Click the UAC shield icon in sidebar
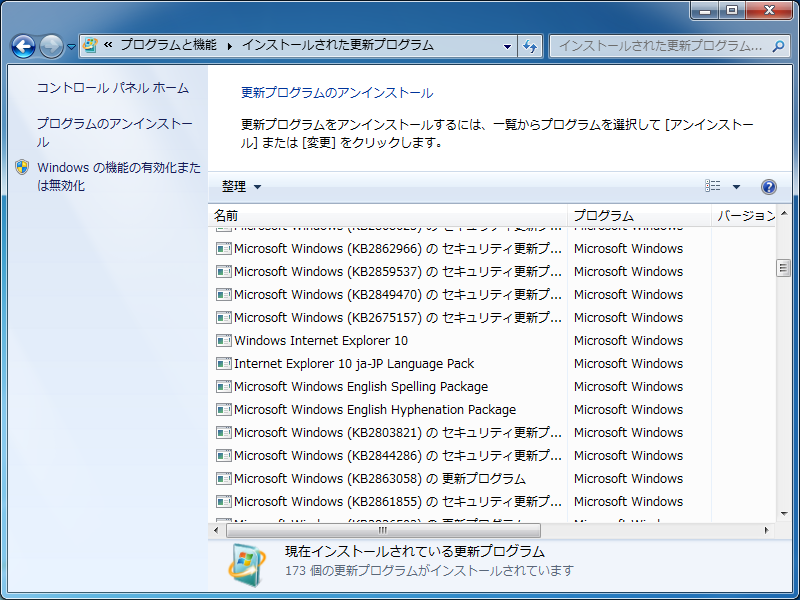This screenshot has height=600, width=800. coord(22,167)
